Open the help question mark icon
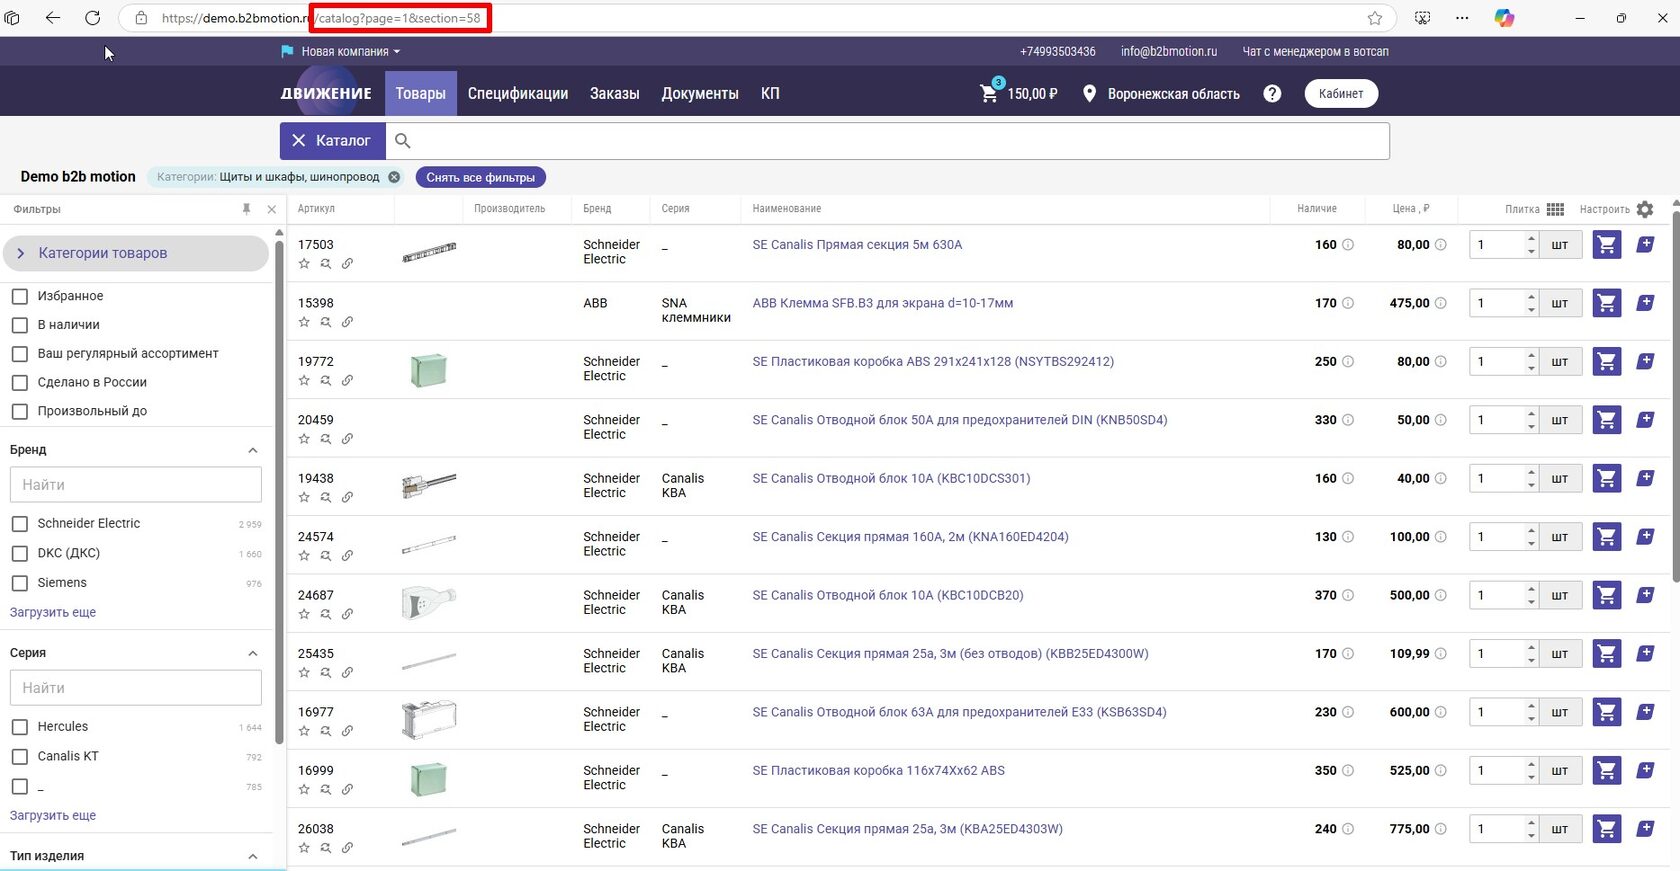 click(x=1272, y=93)
